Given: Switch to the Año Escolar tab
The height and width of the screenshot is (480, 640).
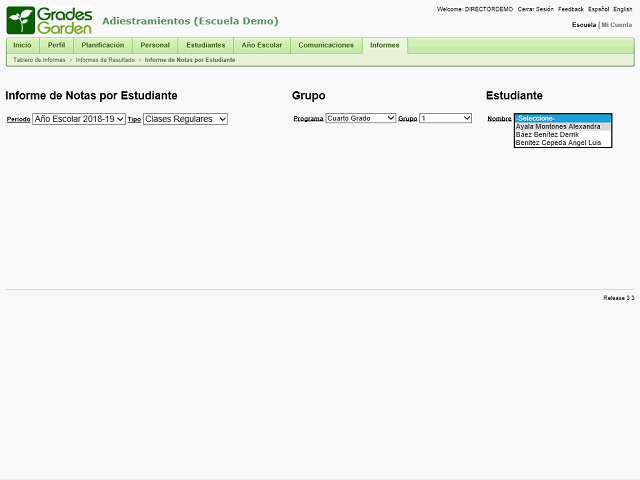Looking at the screenshot, I should 262,45.
